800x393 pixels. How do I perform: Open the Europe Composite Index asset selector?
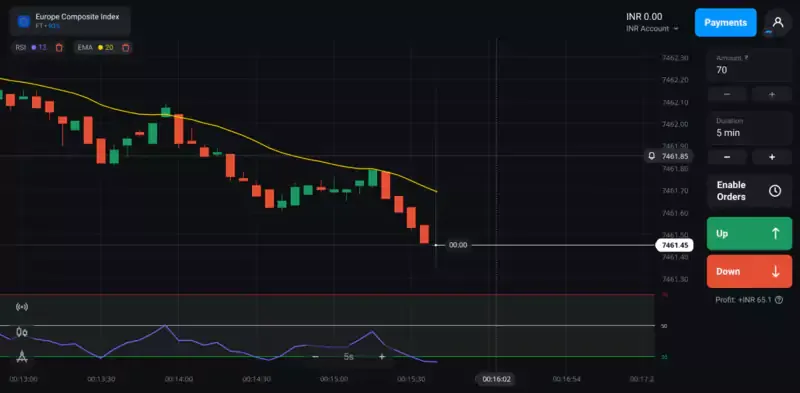pyautogui.click(x=70, y=21)
